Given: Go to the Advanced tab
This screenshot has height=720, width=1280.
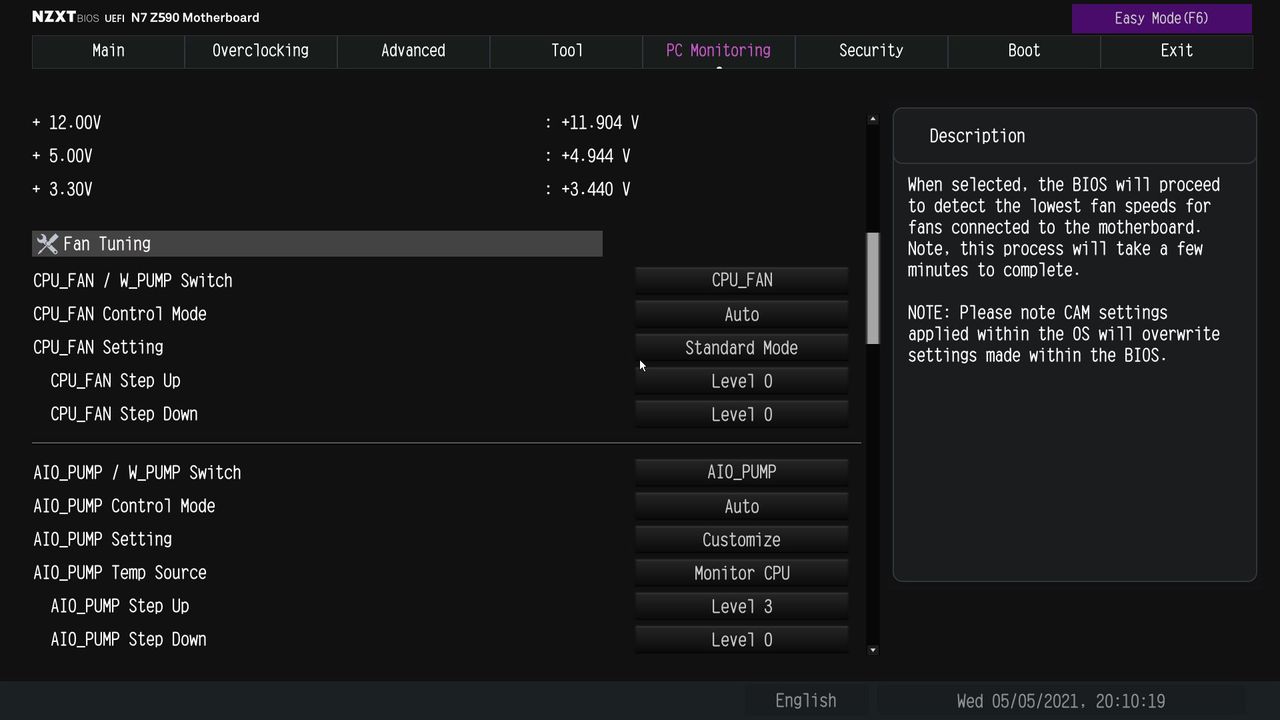Looking at the screenshot, I should [413, 51].
